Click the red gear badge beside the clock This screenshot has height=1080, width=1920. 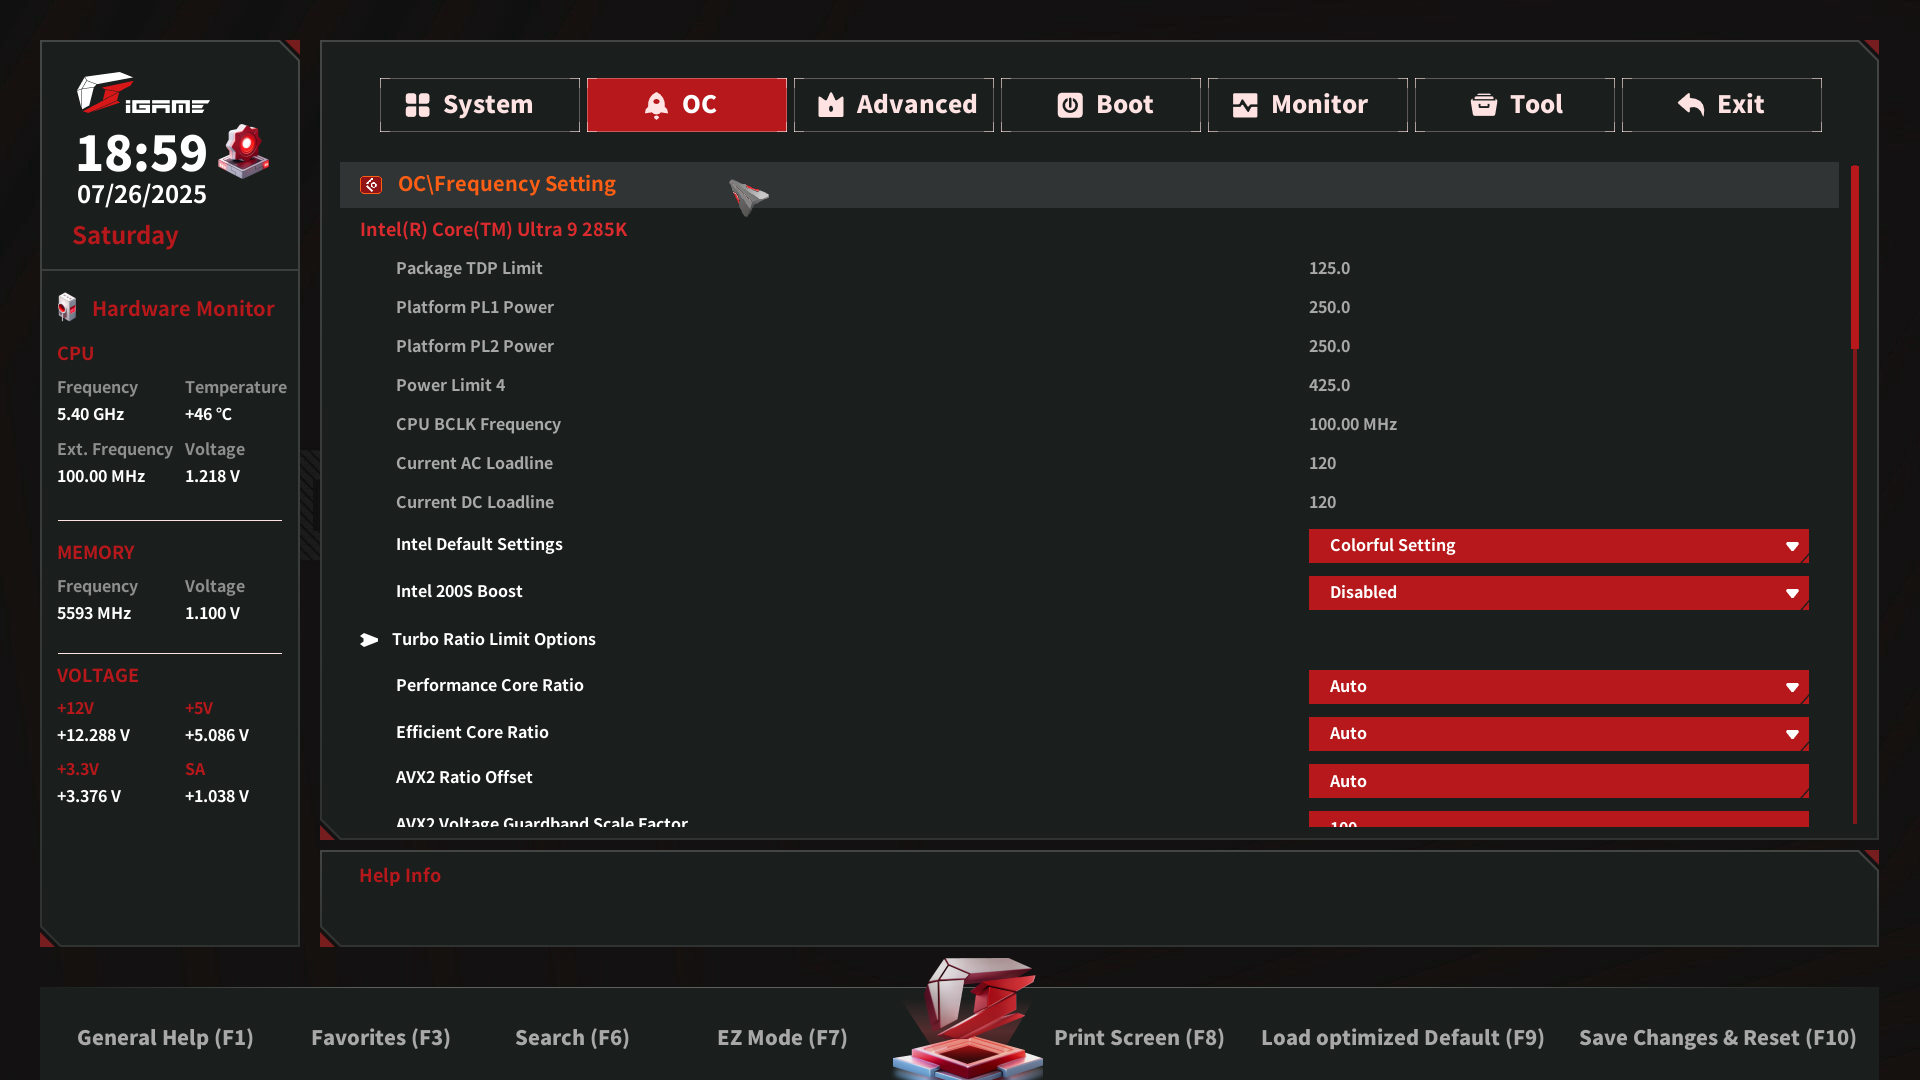[244, 151]
